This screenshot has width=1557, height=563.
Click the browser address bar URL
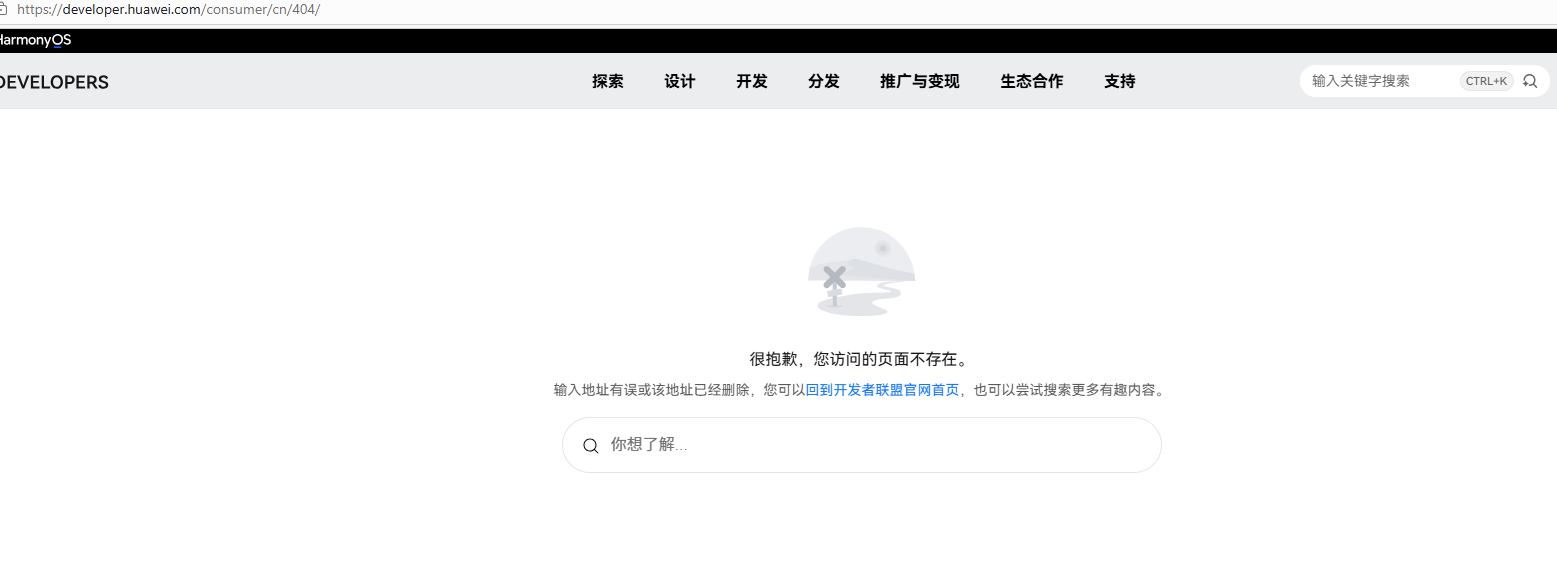pos(168,9)
